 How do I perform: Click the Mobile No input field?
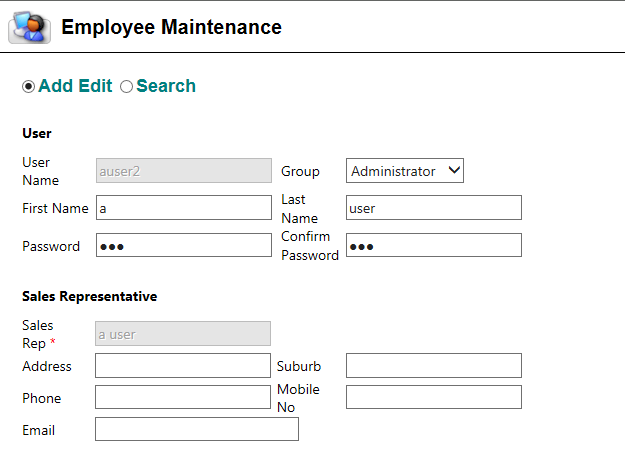click(x=434, y=397)
